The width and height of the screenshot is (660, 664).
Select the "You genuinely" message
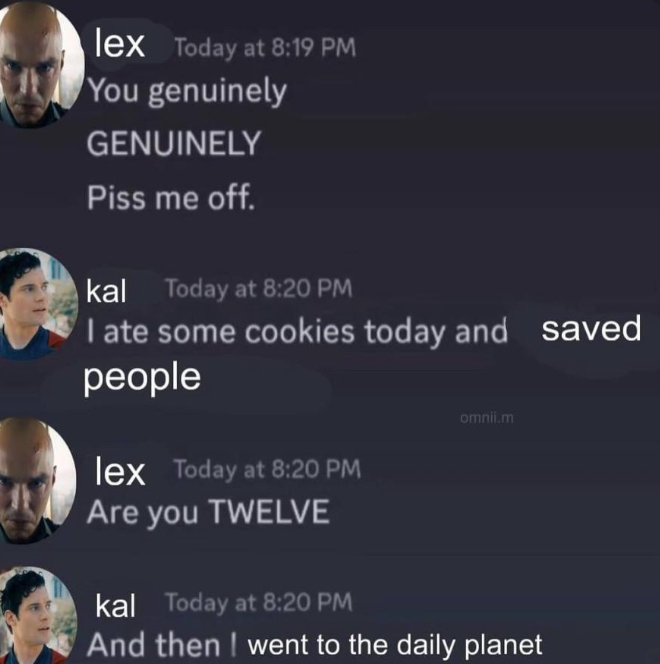(187, 92)
